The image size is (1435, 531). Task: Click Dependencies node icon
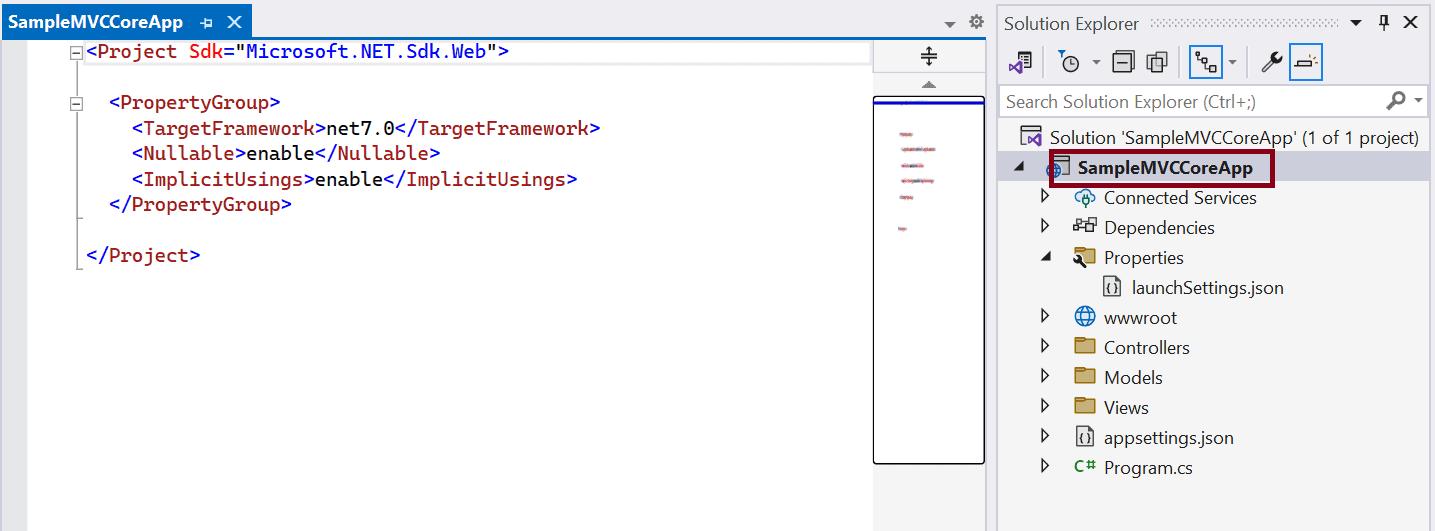click(x=1084, y=226)
